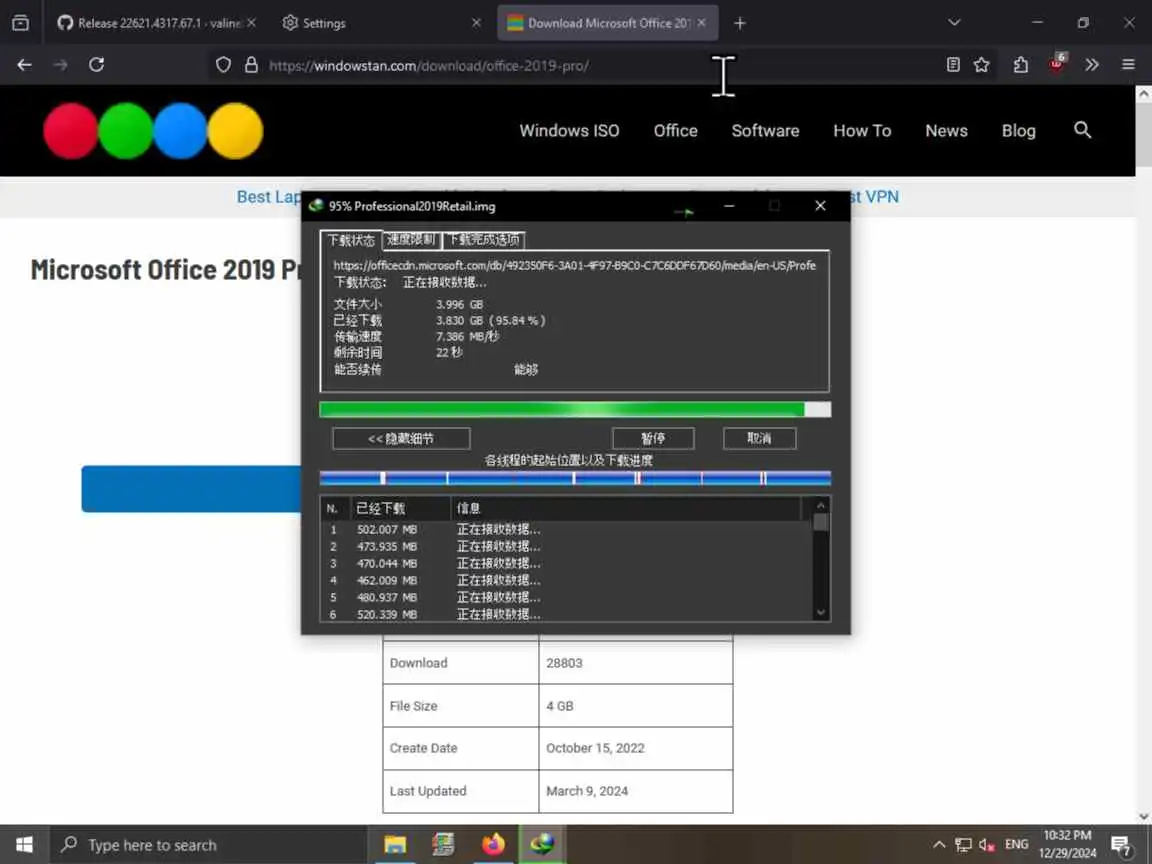Click the 已经下载 column header

point(401,508)
